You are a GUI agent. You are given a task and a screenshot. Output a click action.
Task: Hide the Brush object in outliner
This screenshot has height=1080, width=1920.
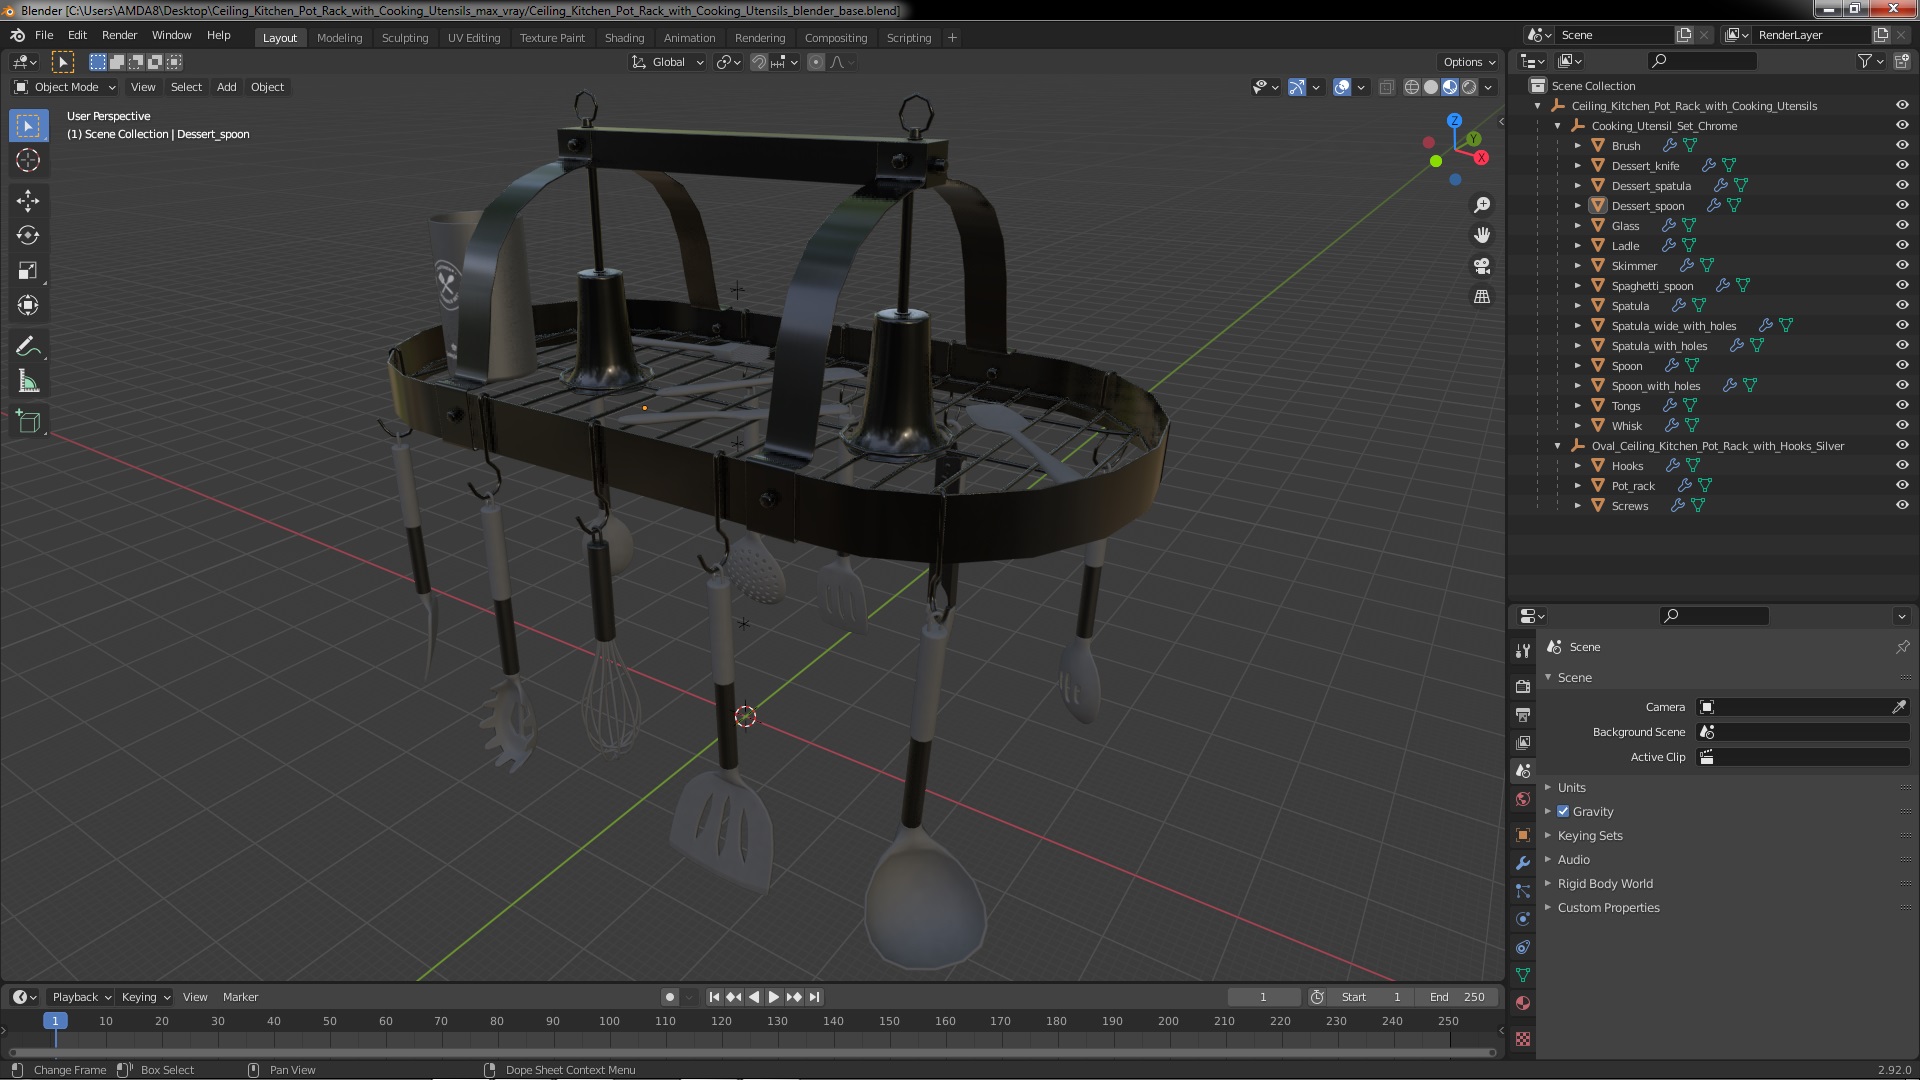1902,146
